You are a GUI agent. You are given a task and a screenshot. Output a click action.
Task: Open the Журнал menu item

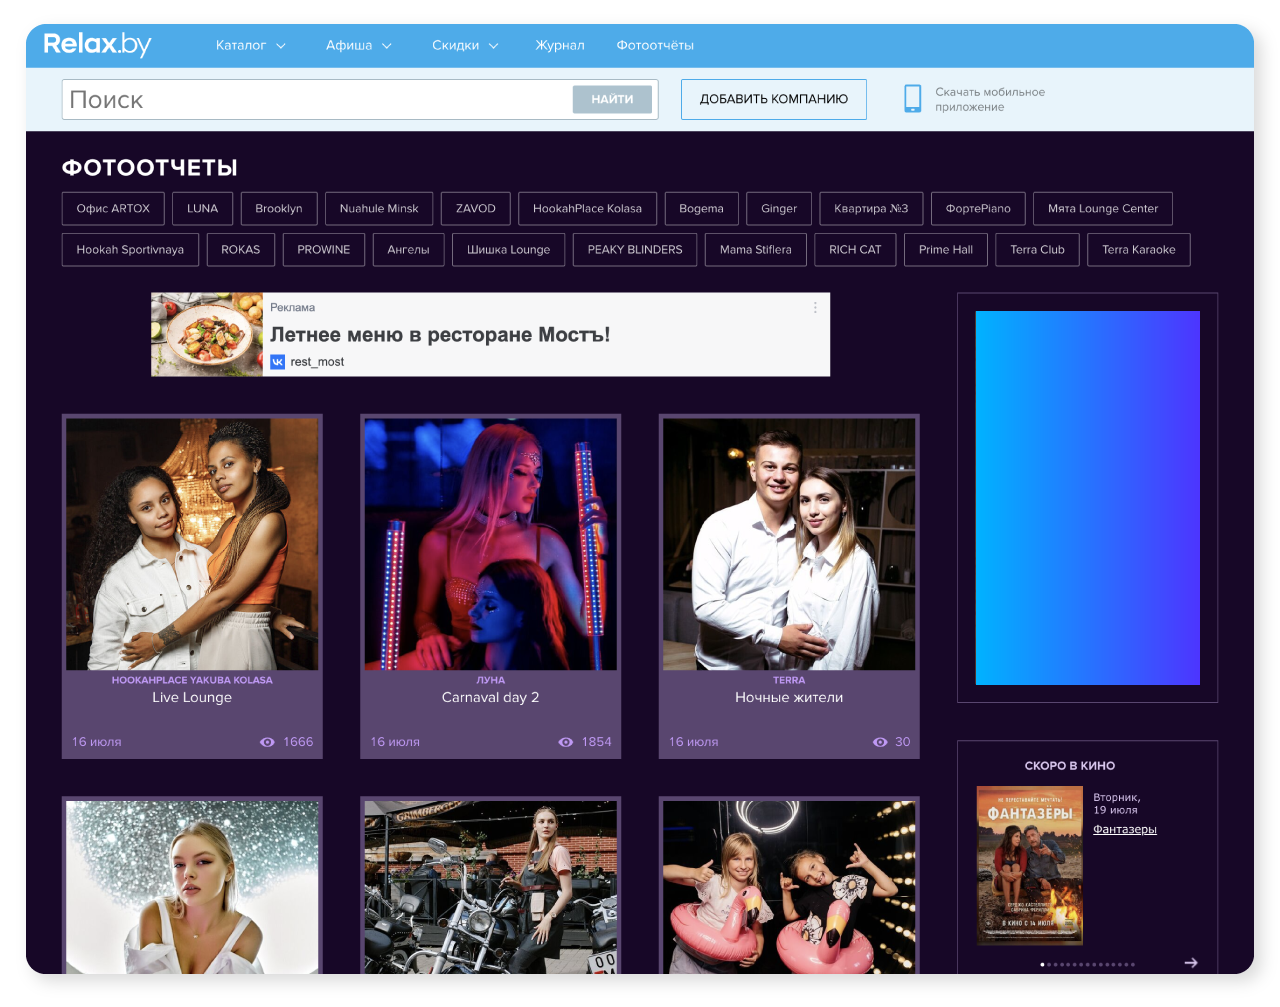[560, 45]
